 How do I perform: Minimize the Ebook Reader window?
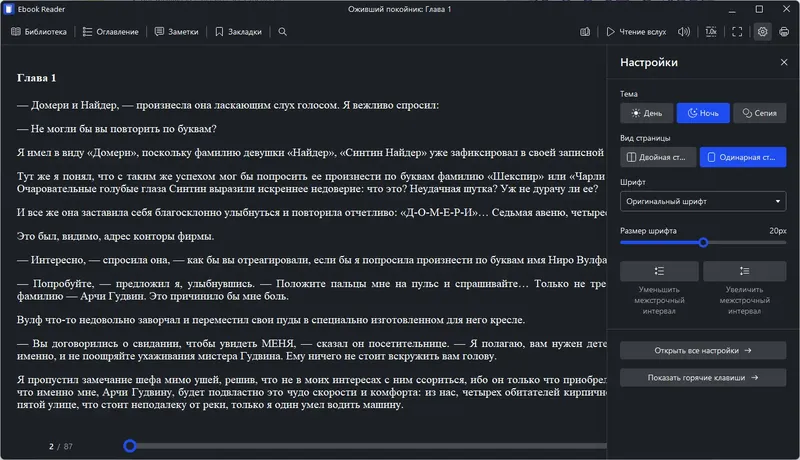[732, 9]
